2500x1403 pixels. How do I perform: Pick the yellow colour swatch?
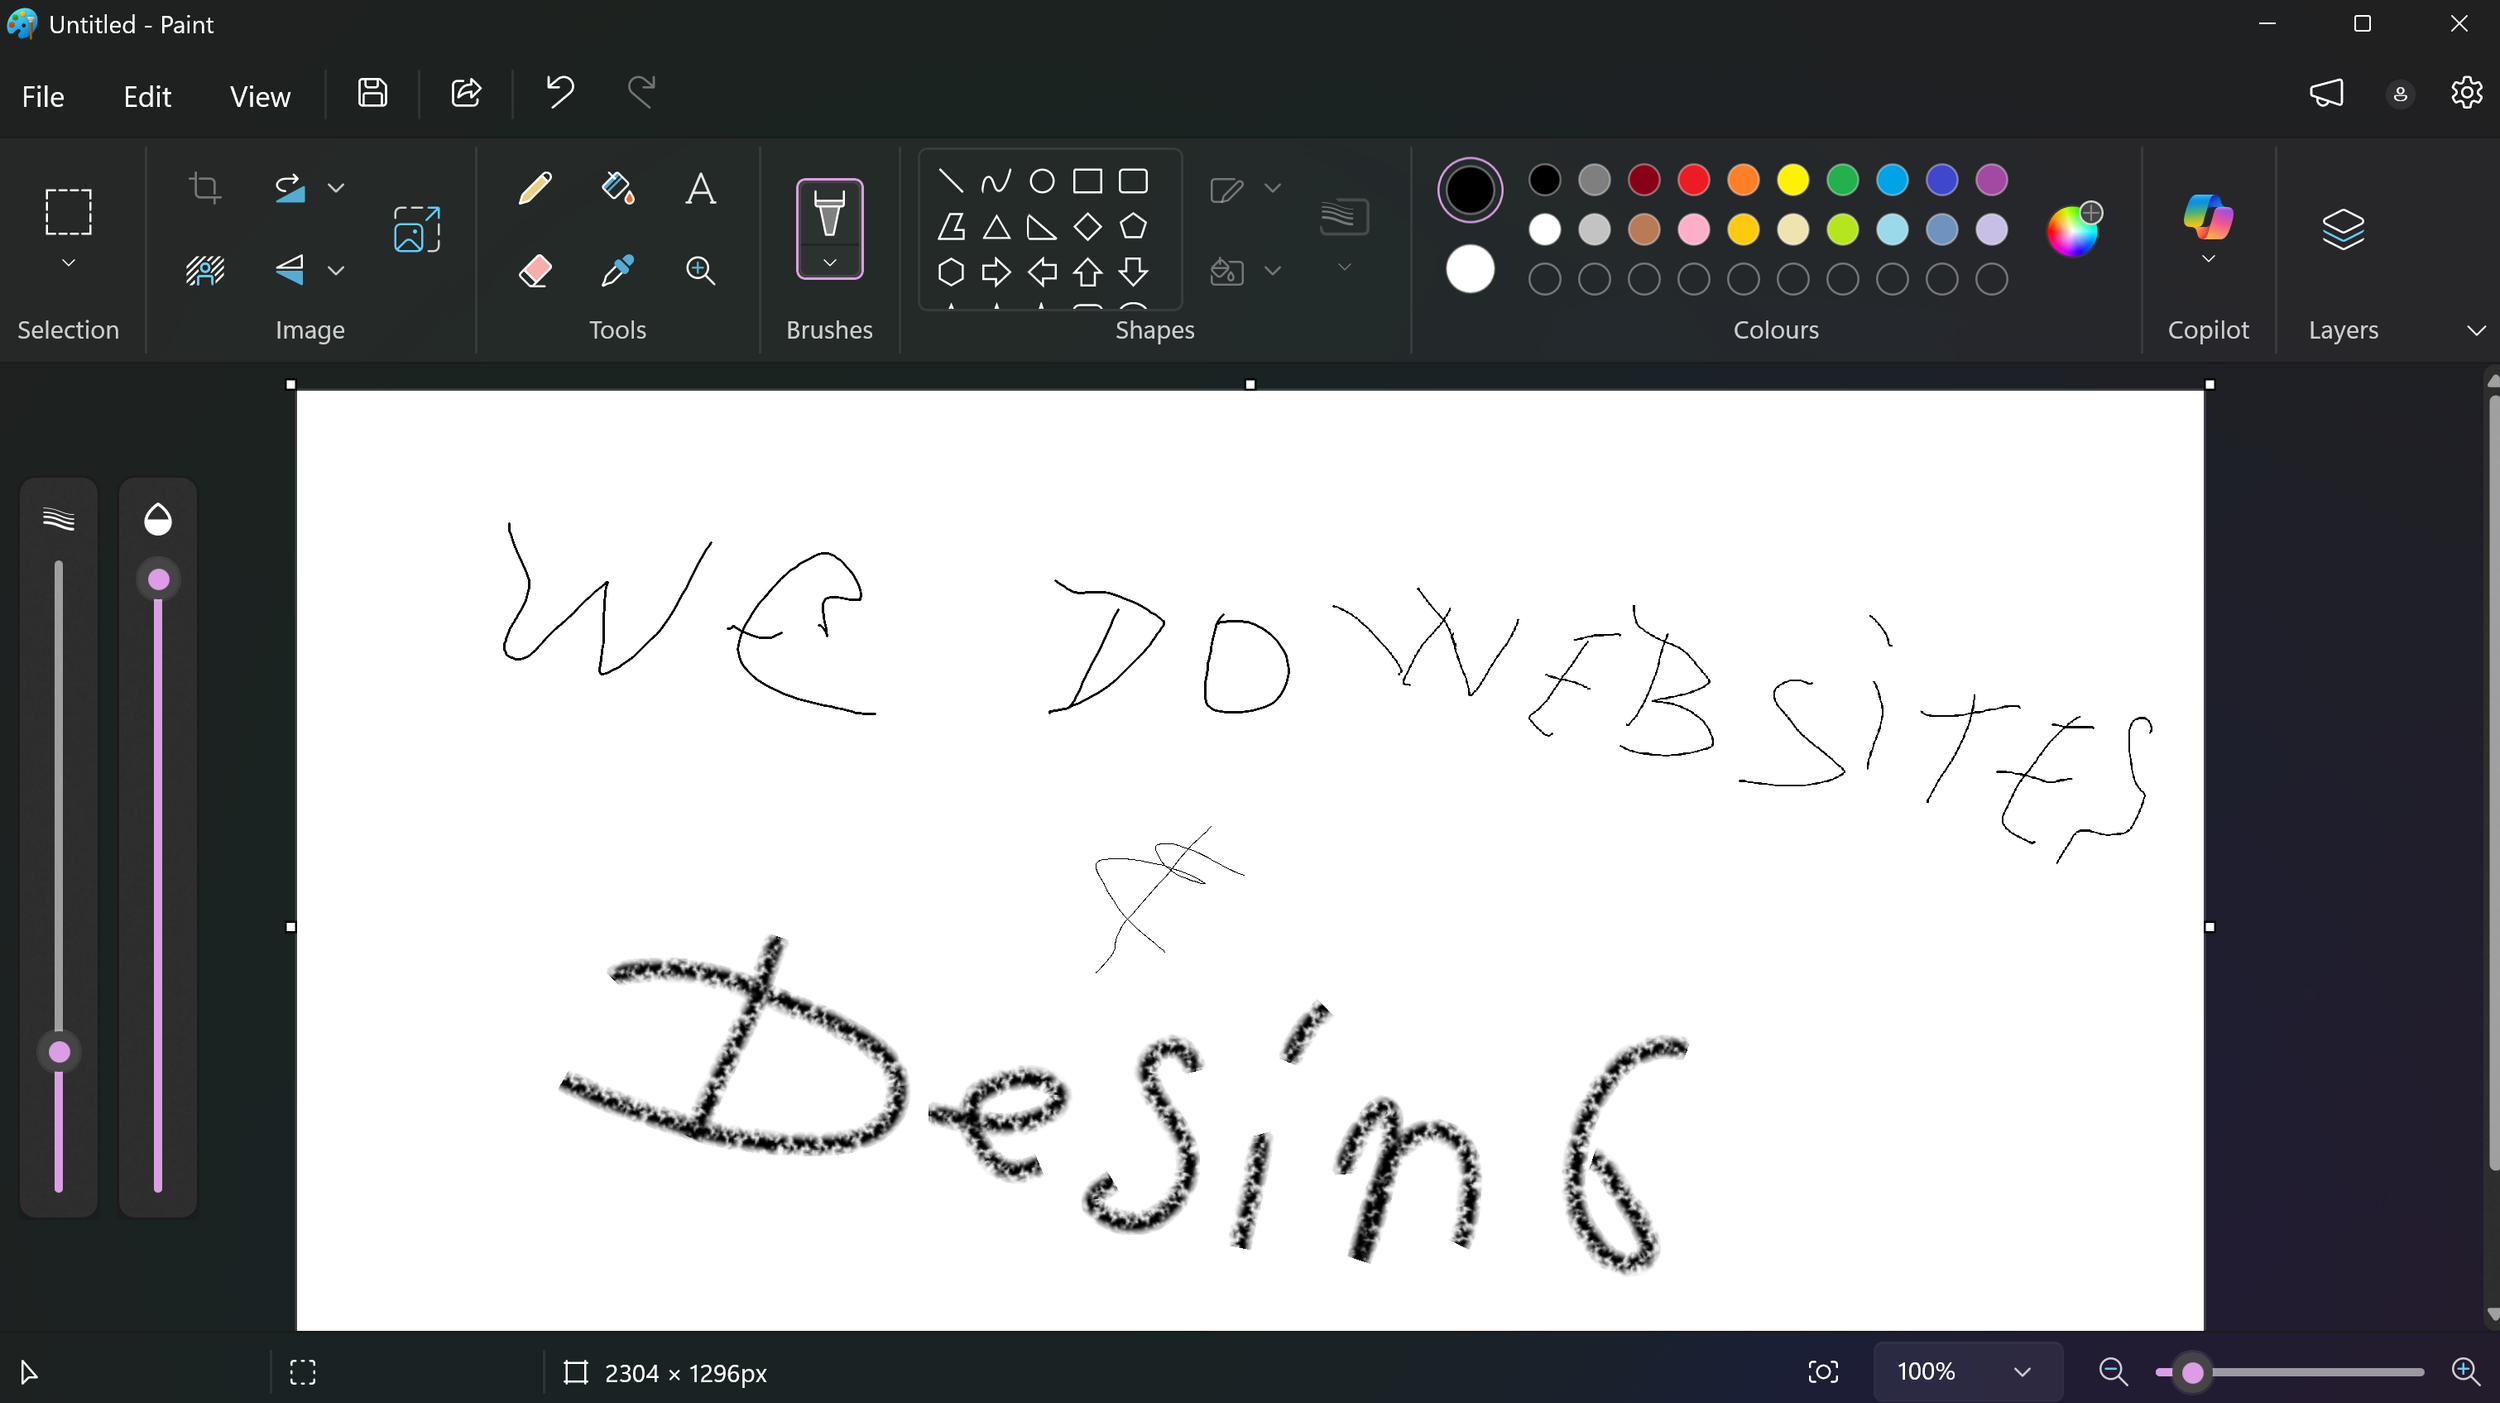coord(1792,180)
